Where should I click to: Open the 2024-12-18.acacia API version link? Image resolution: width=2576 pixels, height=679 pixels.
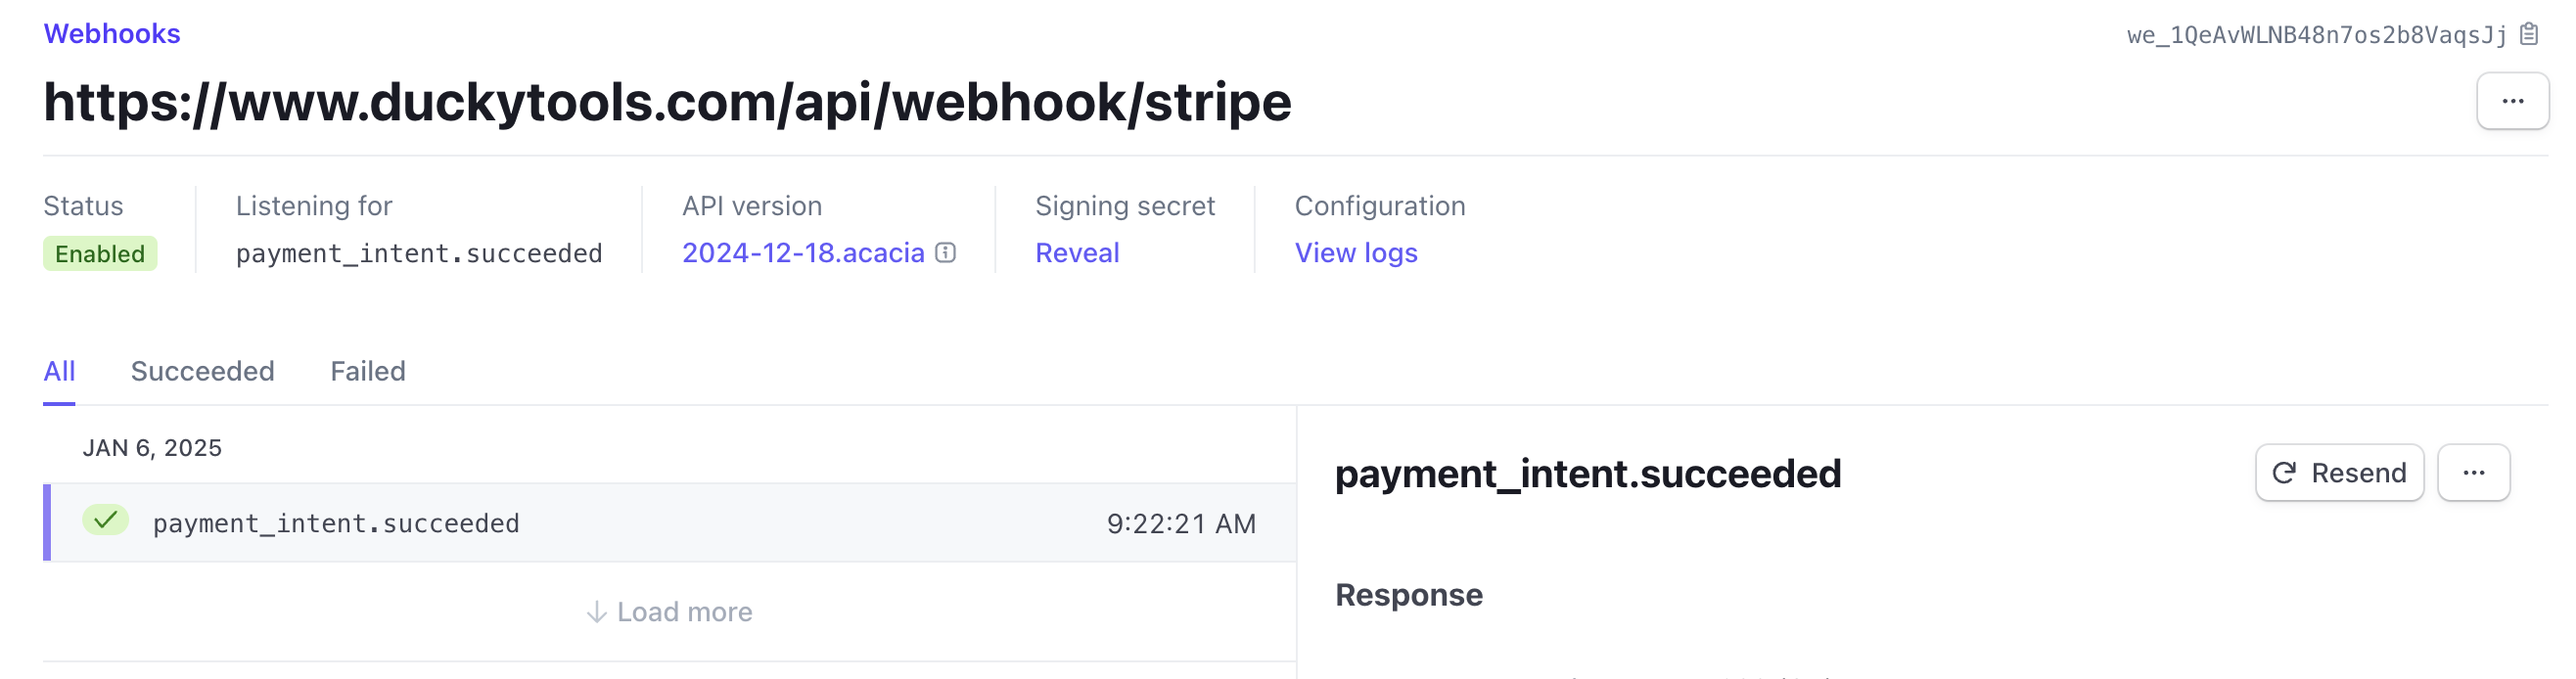pos(803,253)
